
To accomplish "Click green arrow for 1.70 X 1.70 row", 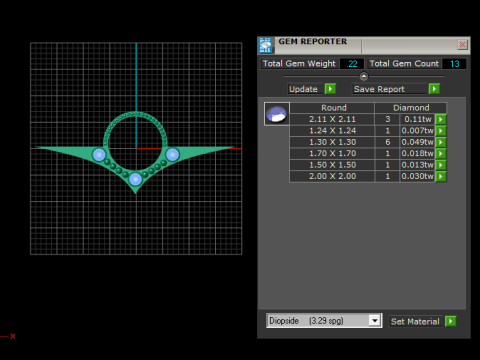I will click(x=441, y=153).
